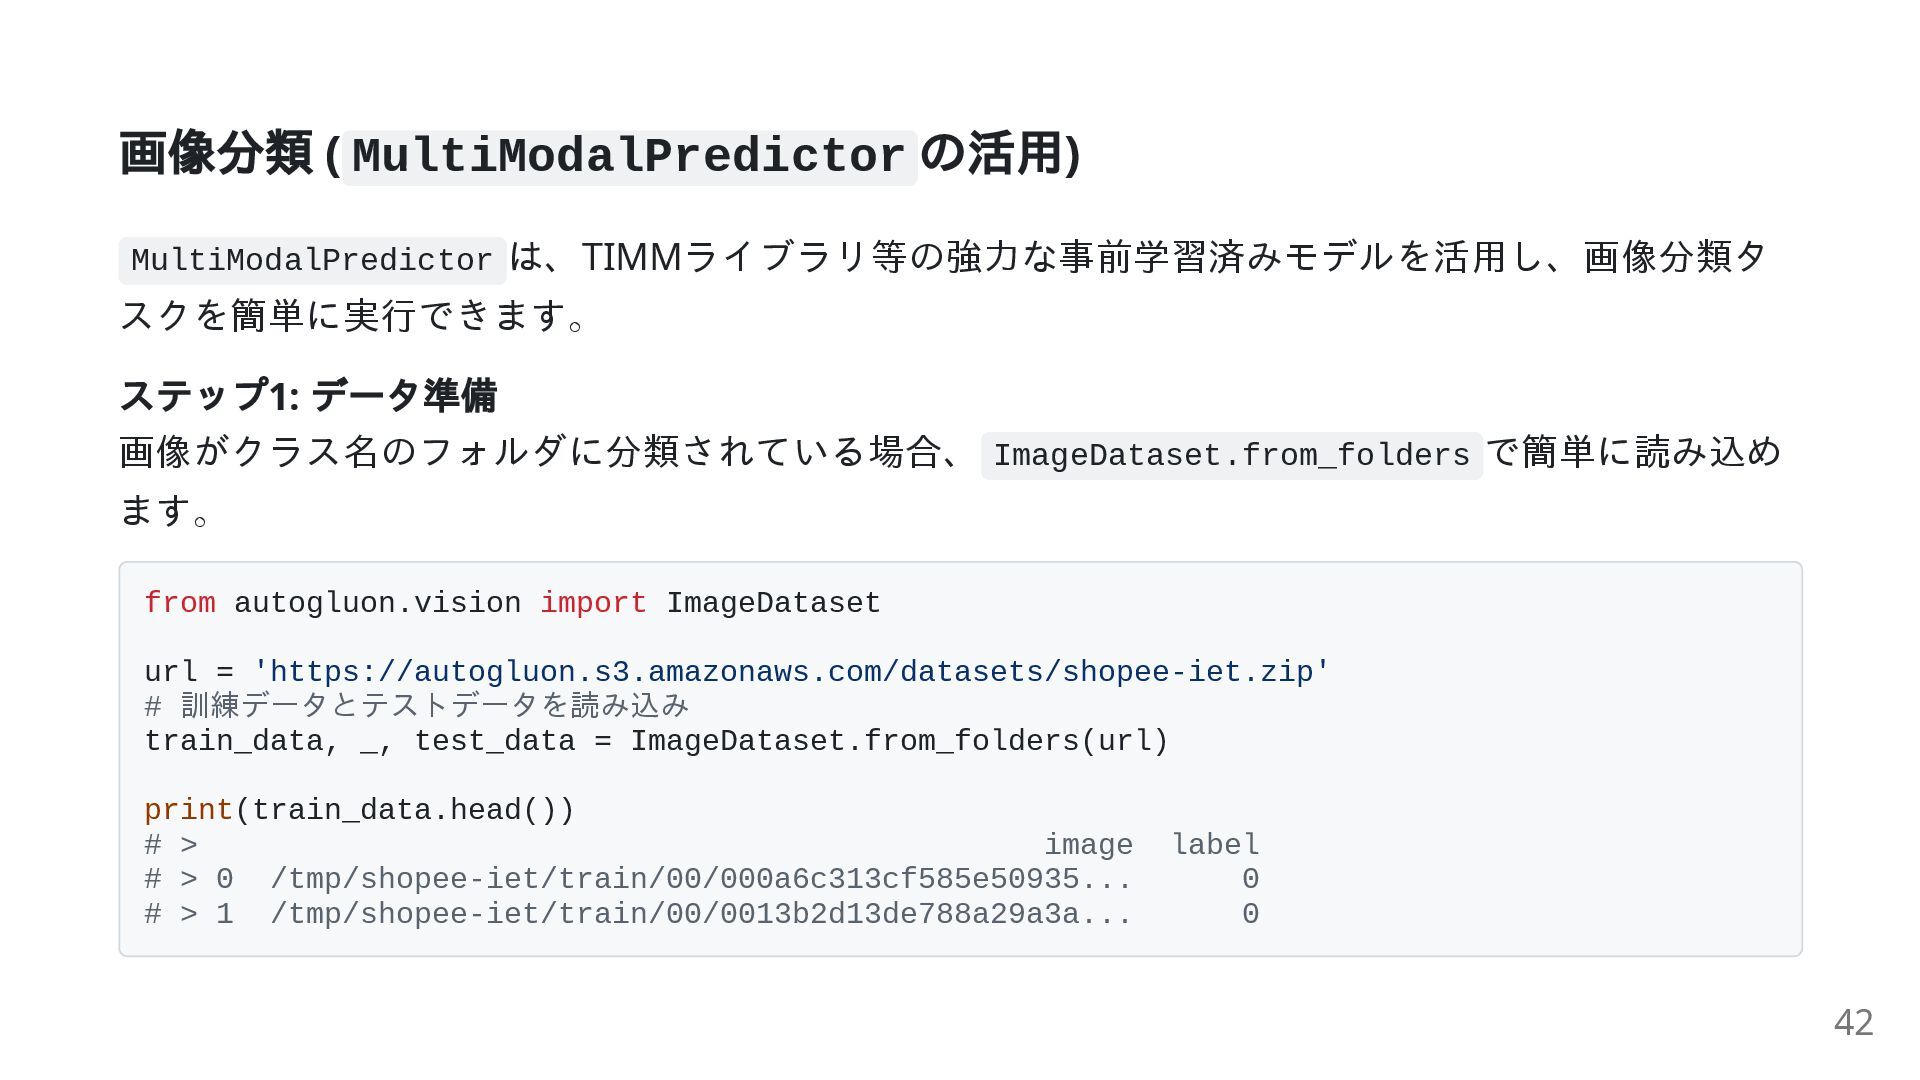This screenshot has height=1080, width=1920.
Task: Click the inline ImageDataset.from_folders code label
Action: pyautogui.click(x=1231, y=455)
